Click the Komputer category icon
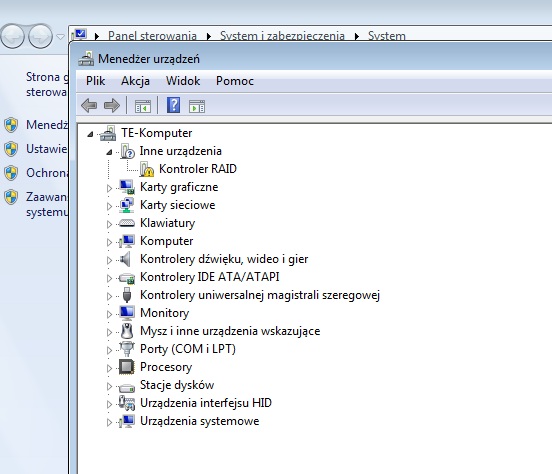The height and width of the screenshot is (474, 552). (127, 241)
